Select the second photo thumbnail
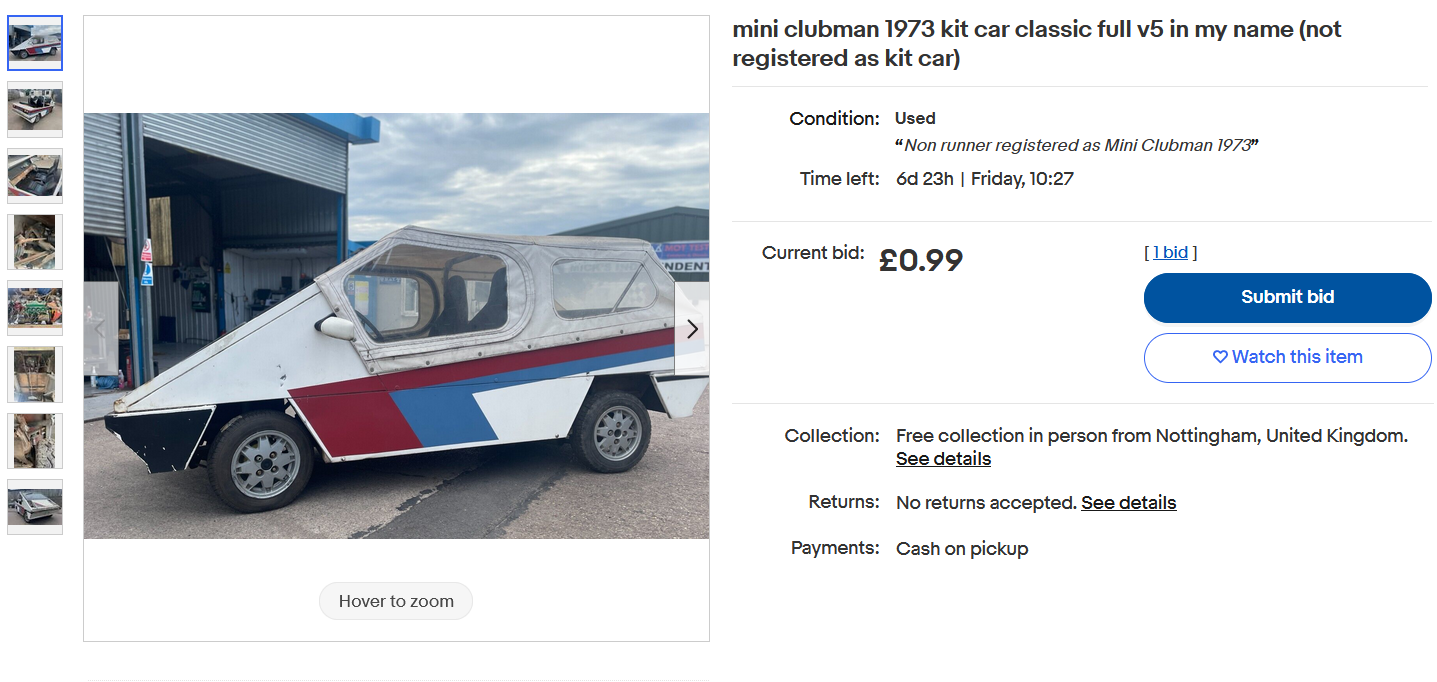The width and height of the screenshot is (1437, 682). click(35, 109)
